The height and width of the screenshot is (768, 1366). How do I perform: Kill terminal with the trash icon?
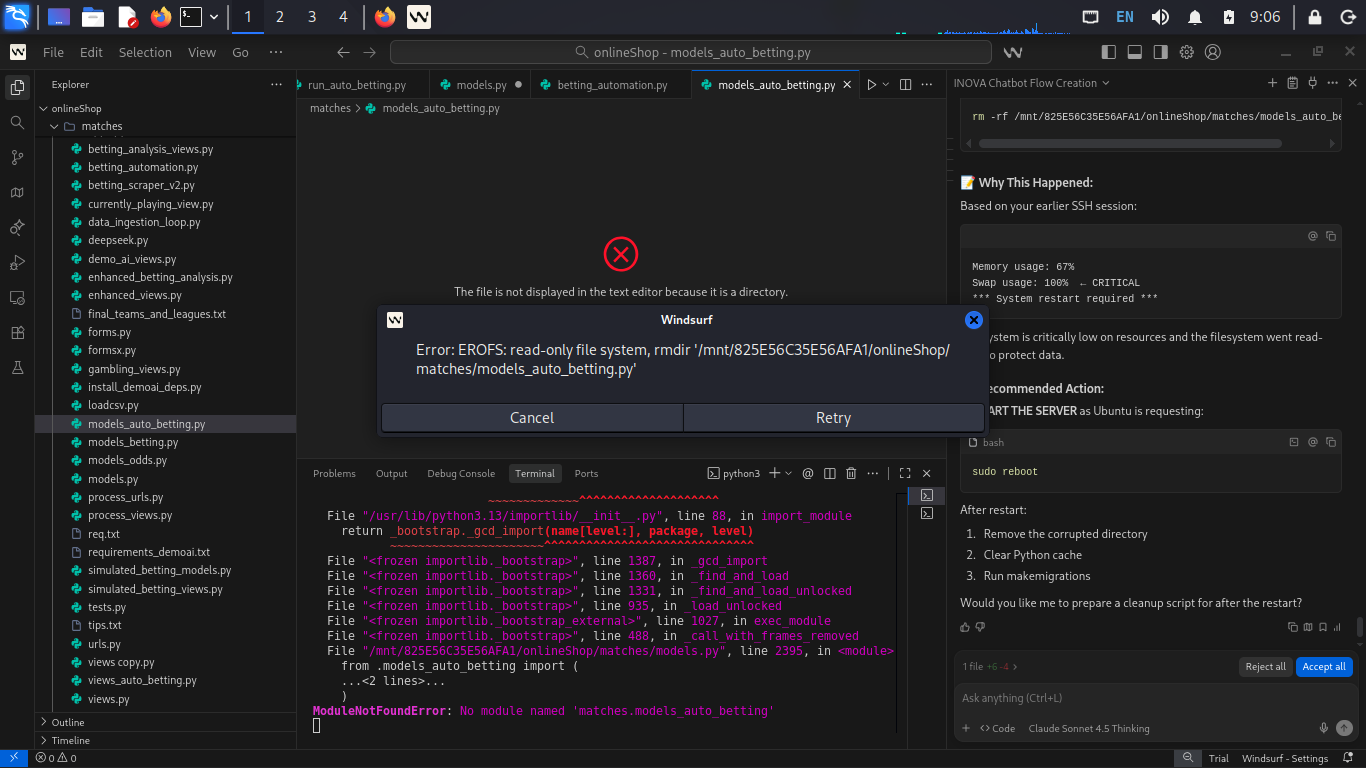tap(851, 473)
